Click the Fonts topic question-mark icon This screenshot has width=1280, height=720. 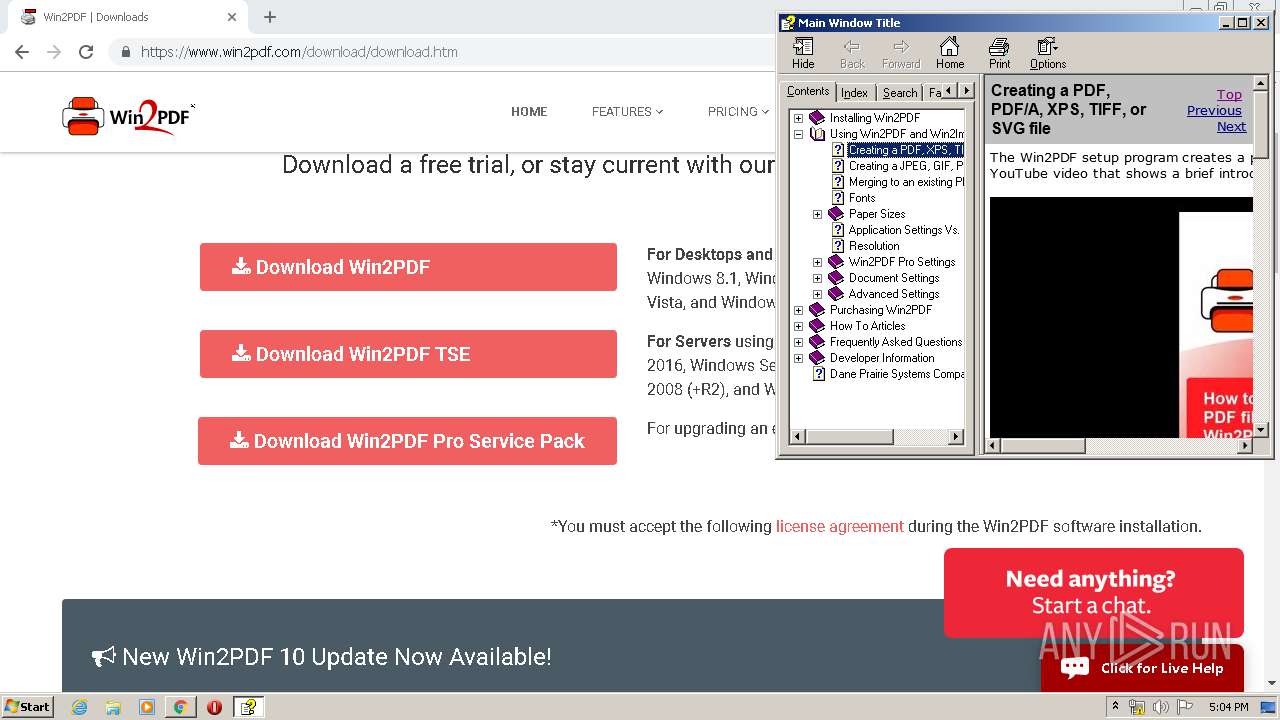click(x=838, y=198)
